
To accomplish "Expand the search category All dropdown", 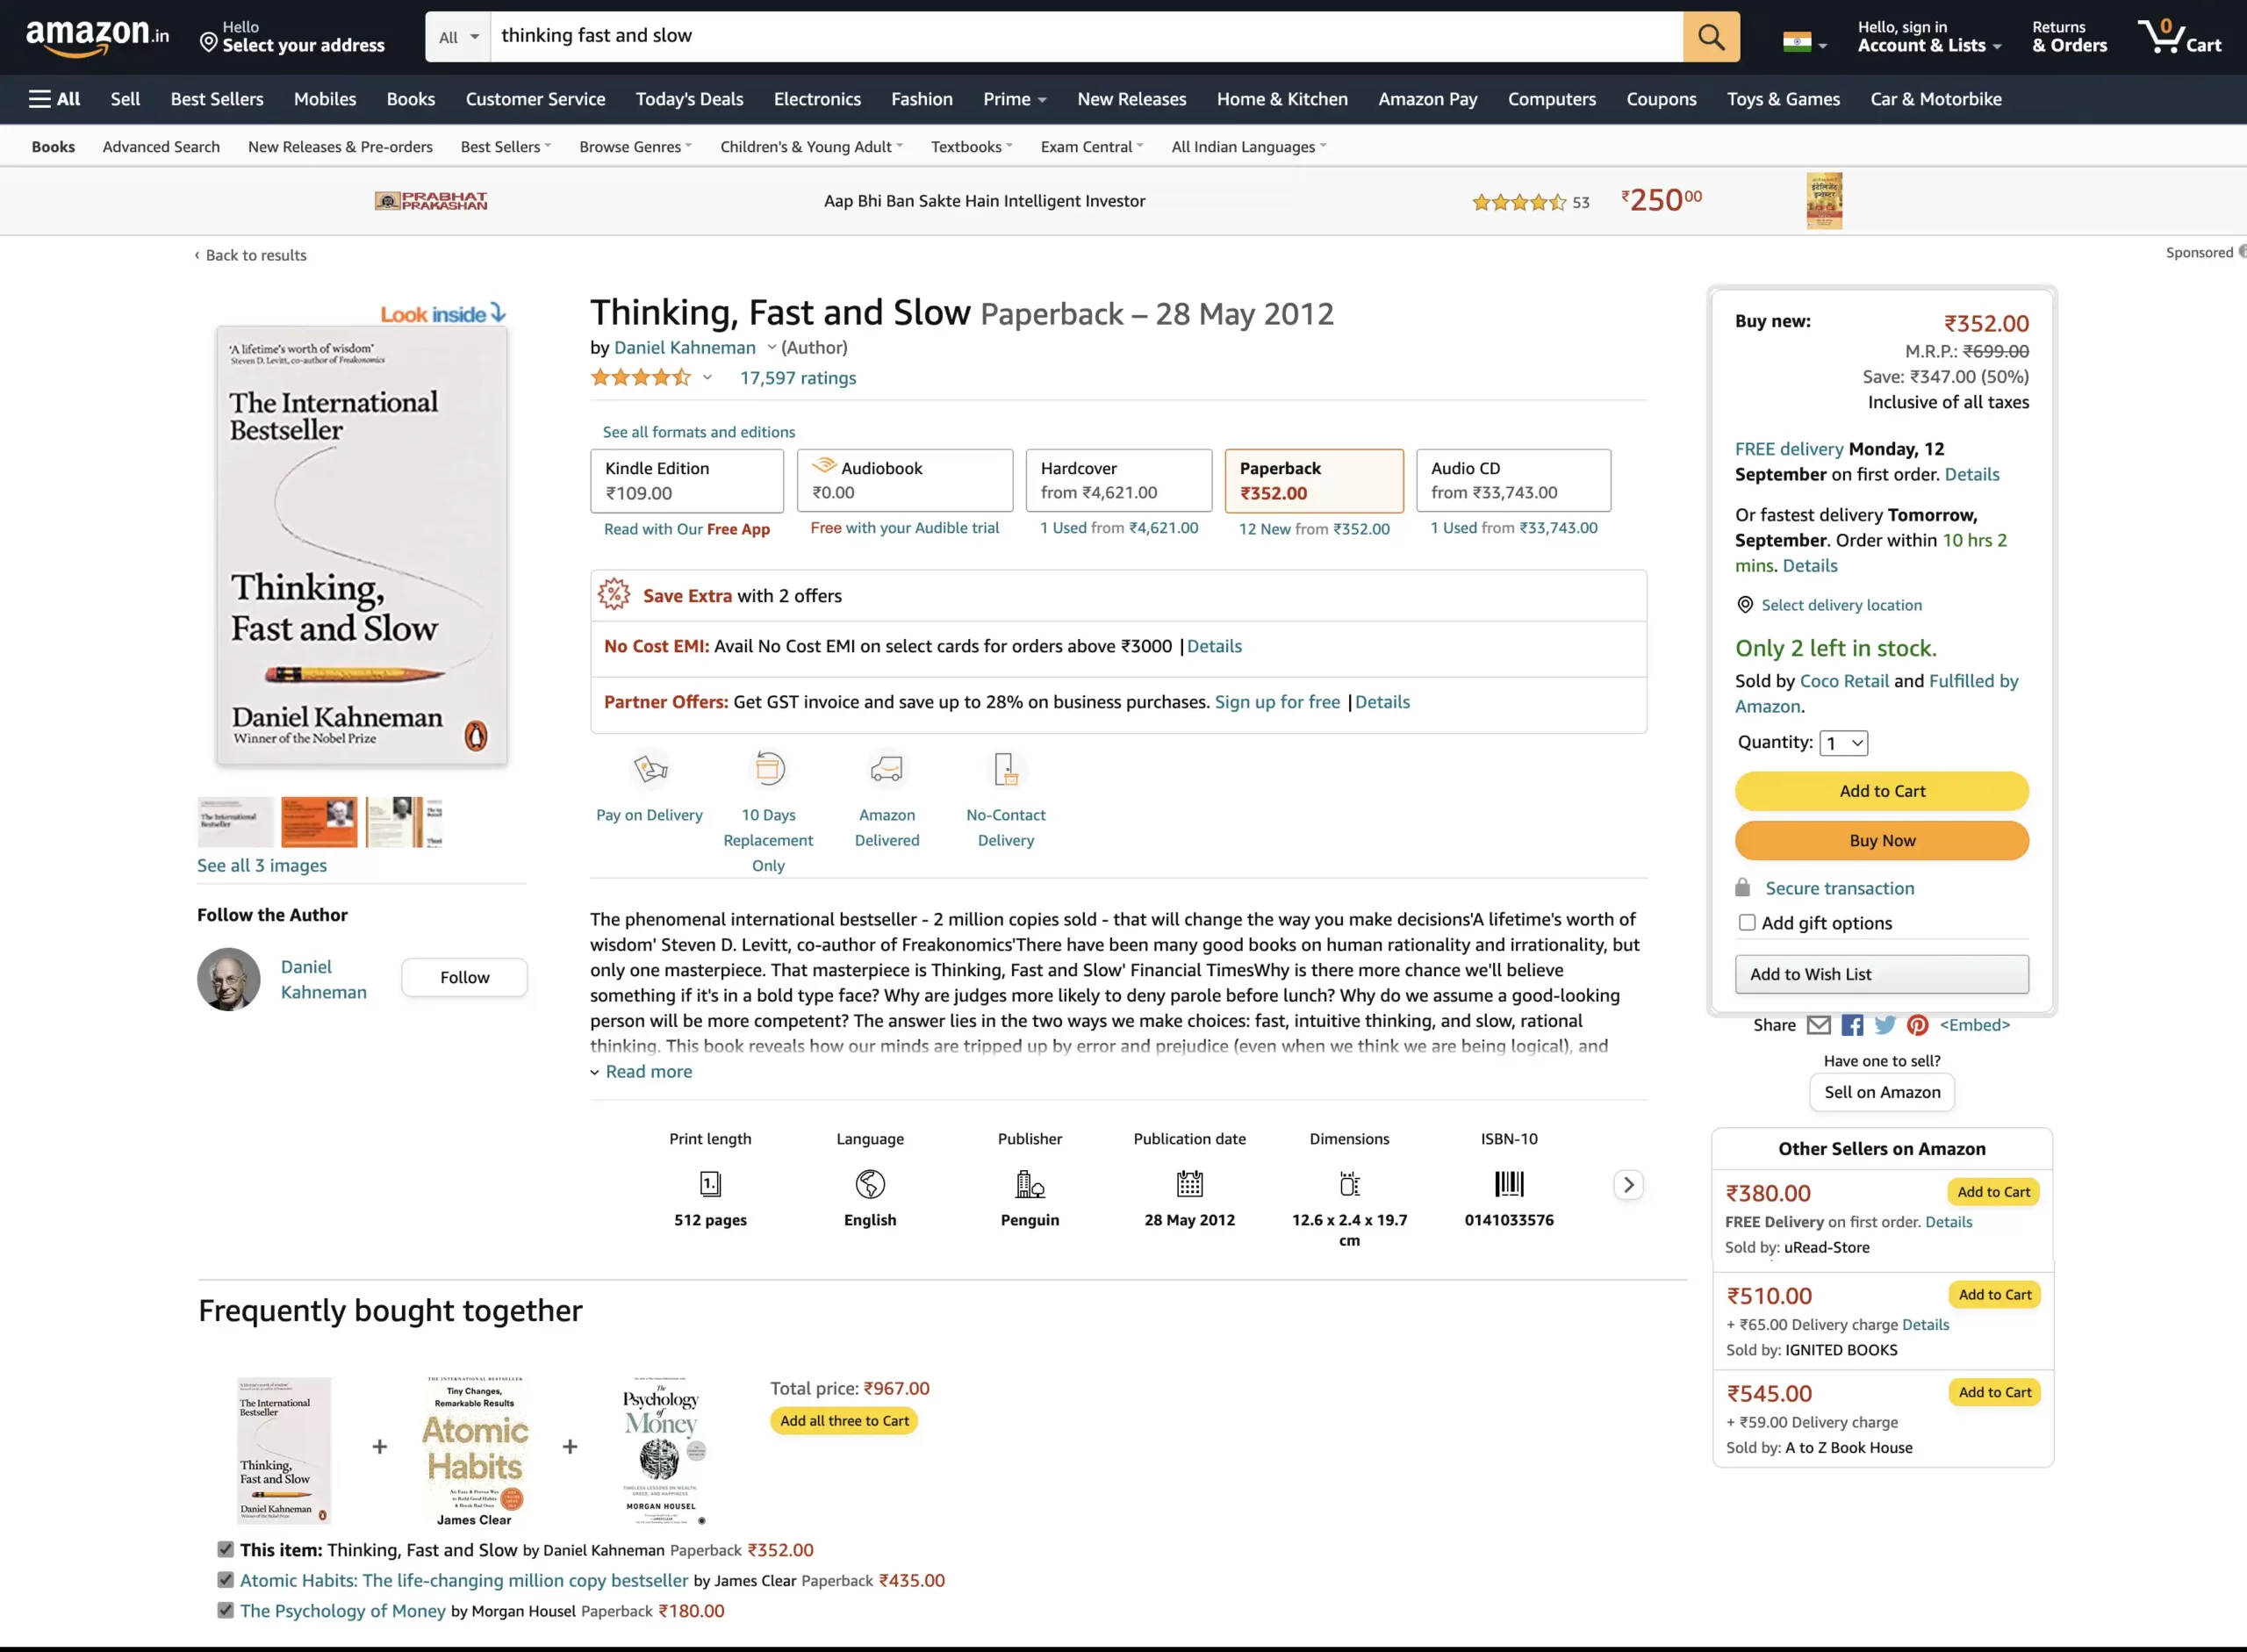I will [x=458, y=37].
